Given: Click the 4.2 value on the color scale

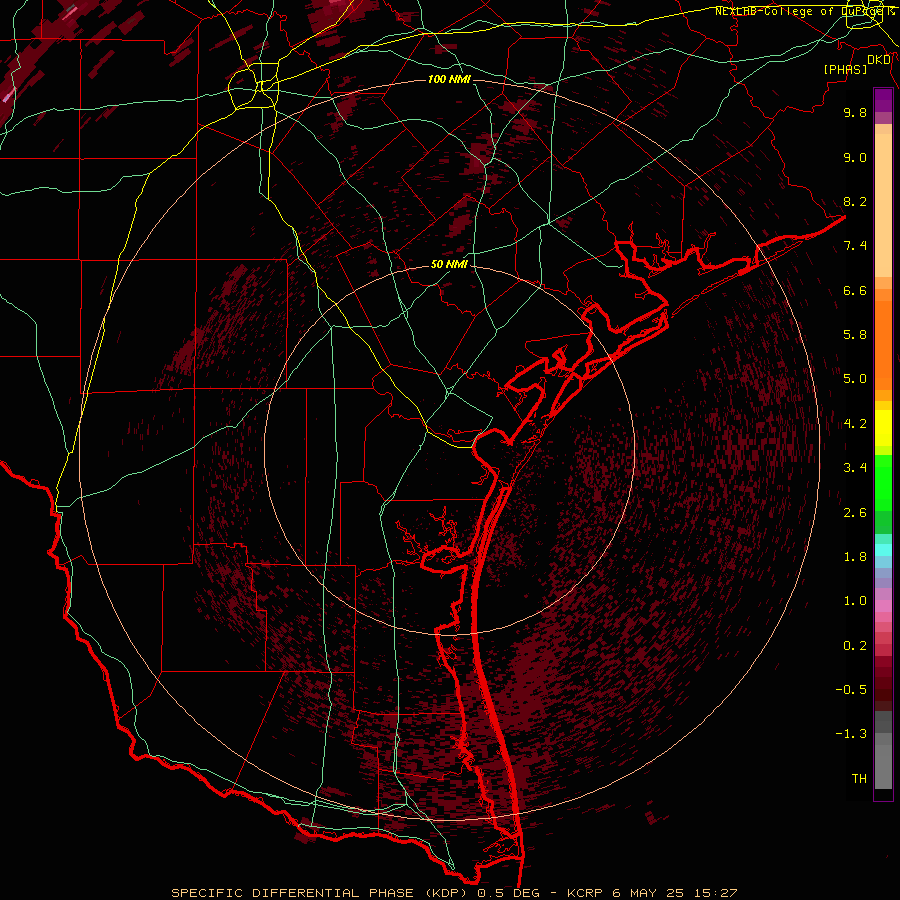Looking at the screenshot, I should pos(855,424).
